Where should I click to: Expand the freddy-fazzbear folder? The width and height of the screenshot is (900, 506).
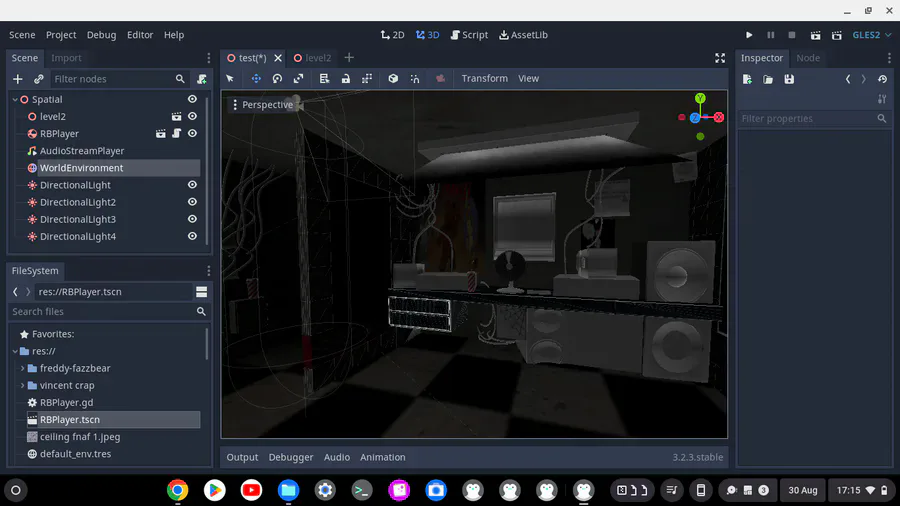click(22, 368)
